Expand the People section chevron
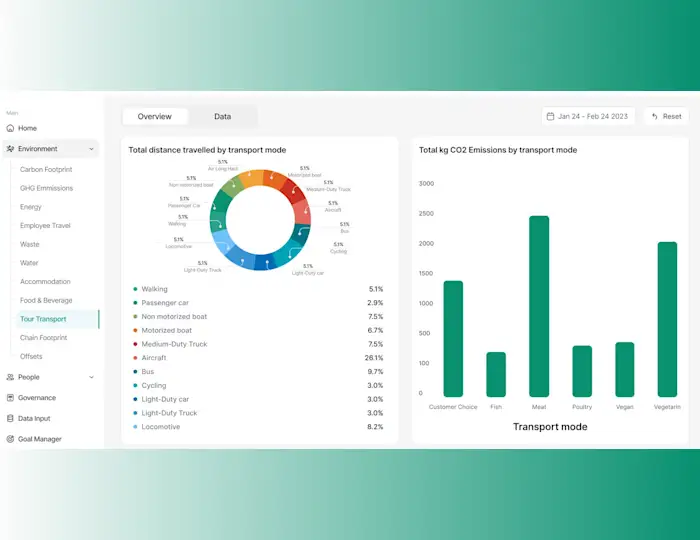 point(92,377)
